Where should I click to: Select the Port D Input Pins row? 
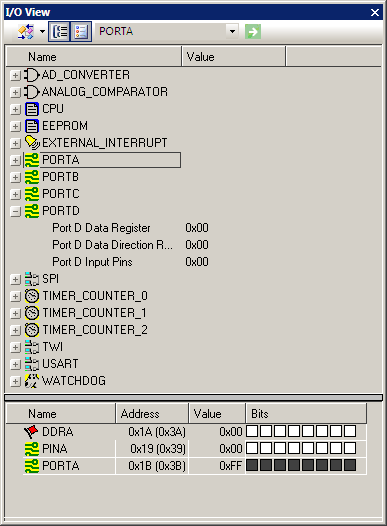tap(130, 262)
